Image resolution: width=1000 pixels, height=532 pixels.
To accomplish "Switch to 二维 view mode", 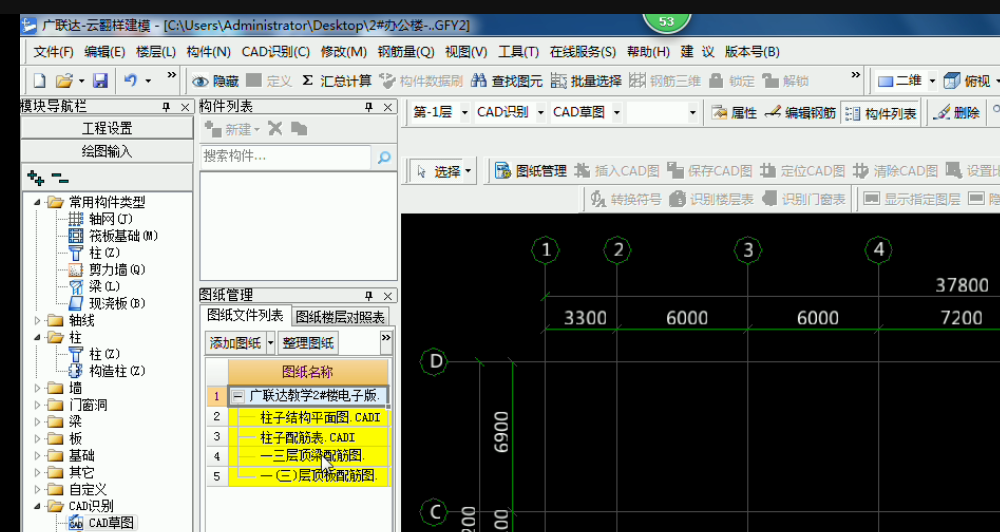I will tap(901, 81).
